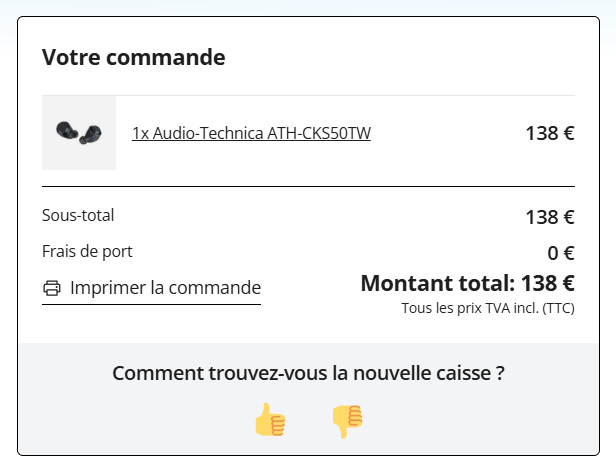Click the Sous-total amount 138 €
The width and height of the screenshot is (616, 472).
(550, 217)
